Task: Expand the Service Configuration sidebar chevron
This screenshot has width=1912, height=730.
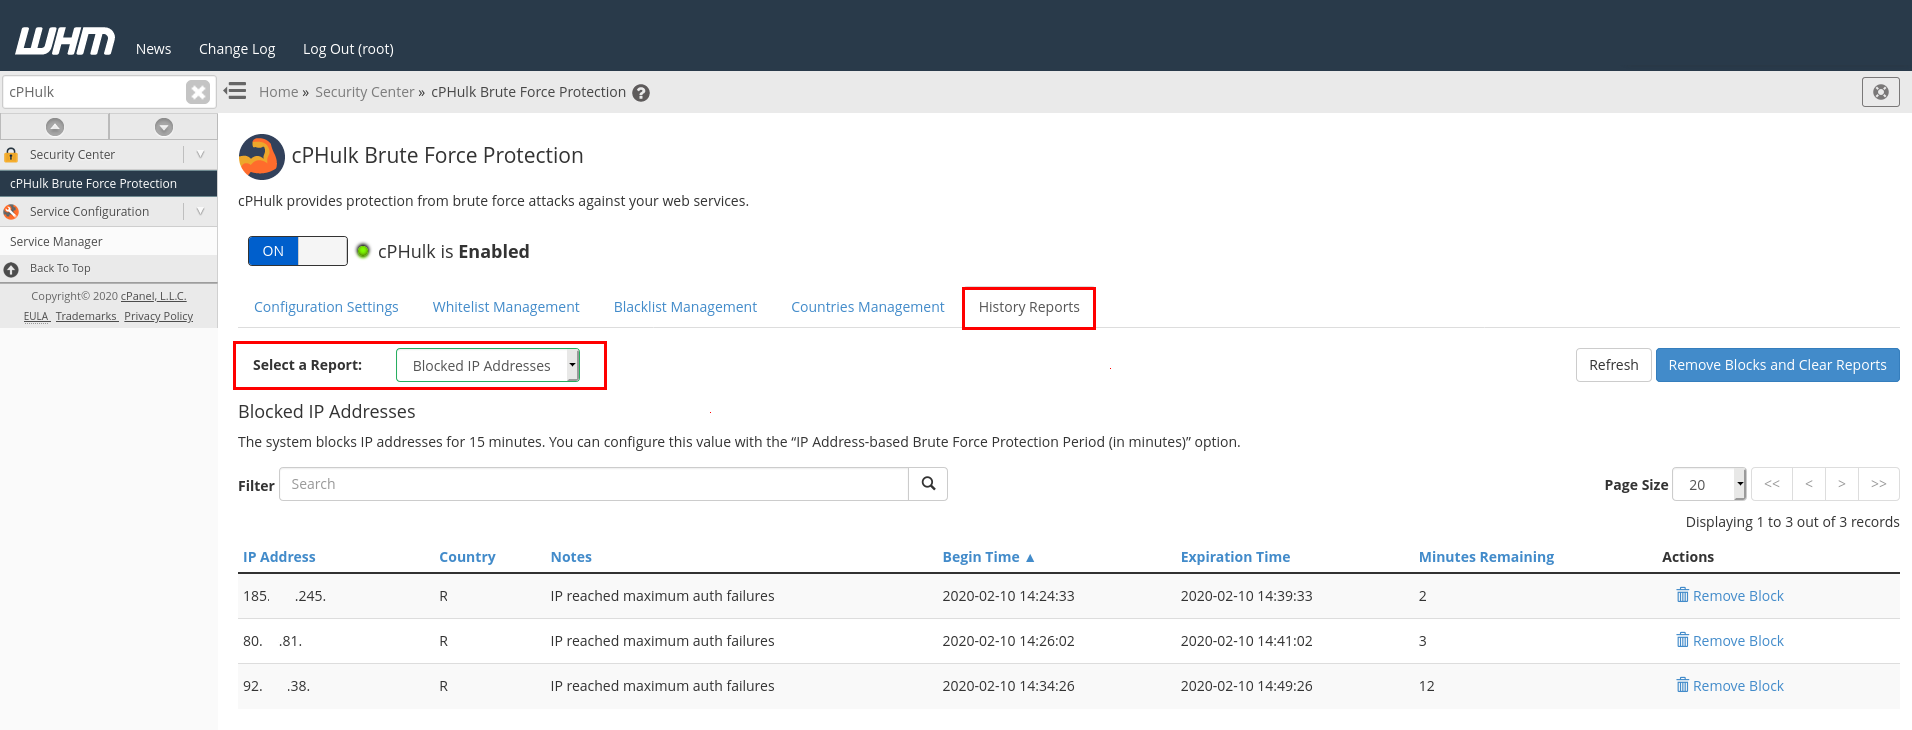Action: click(200, 212)
